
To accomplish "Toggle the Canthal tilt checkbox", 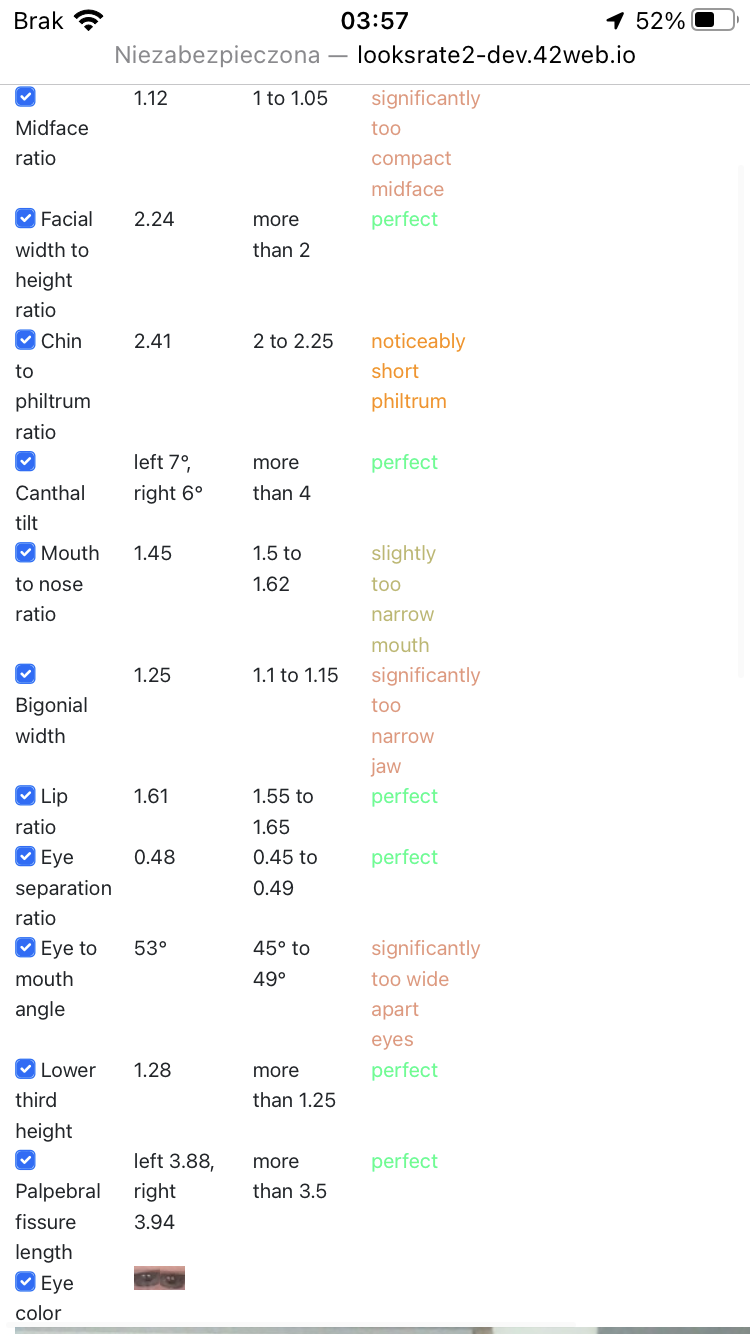I will [x=26, y=461].
